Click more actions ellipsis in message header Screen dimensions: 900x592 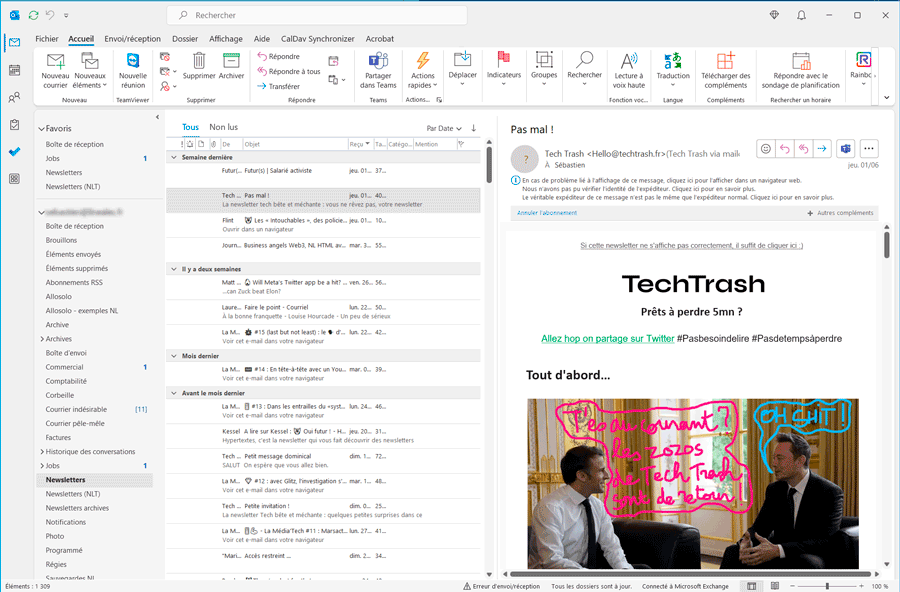(869, 149)
